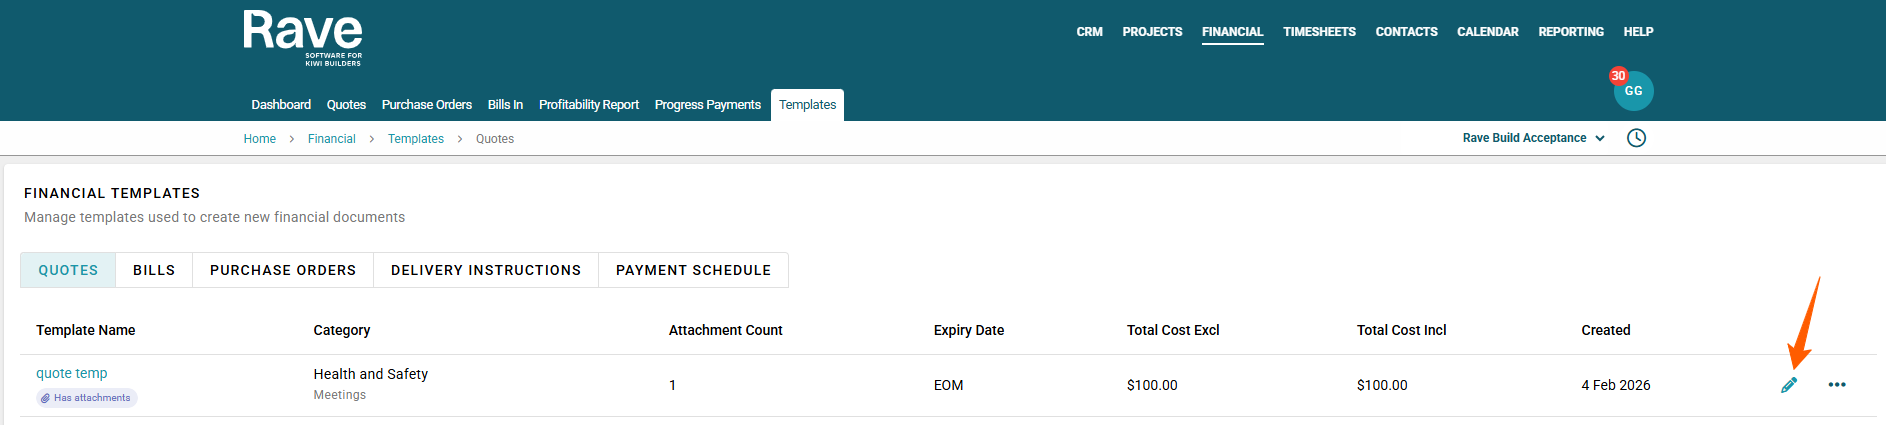Sort by the Template Name column header
Image resolution: width=1886 pixels, height=425 pixels.
(x=86, y=330)
